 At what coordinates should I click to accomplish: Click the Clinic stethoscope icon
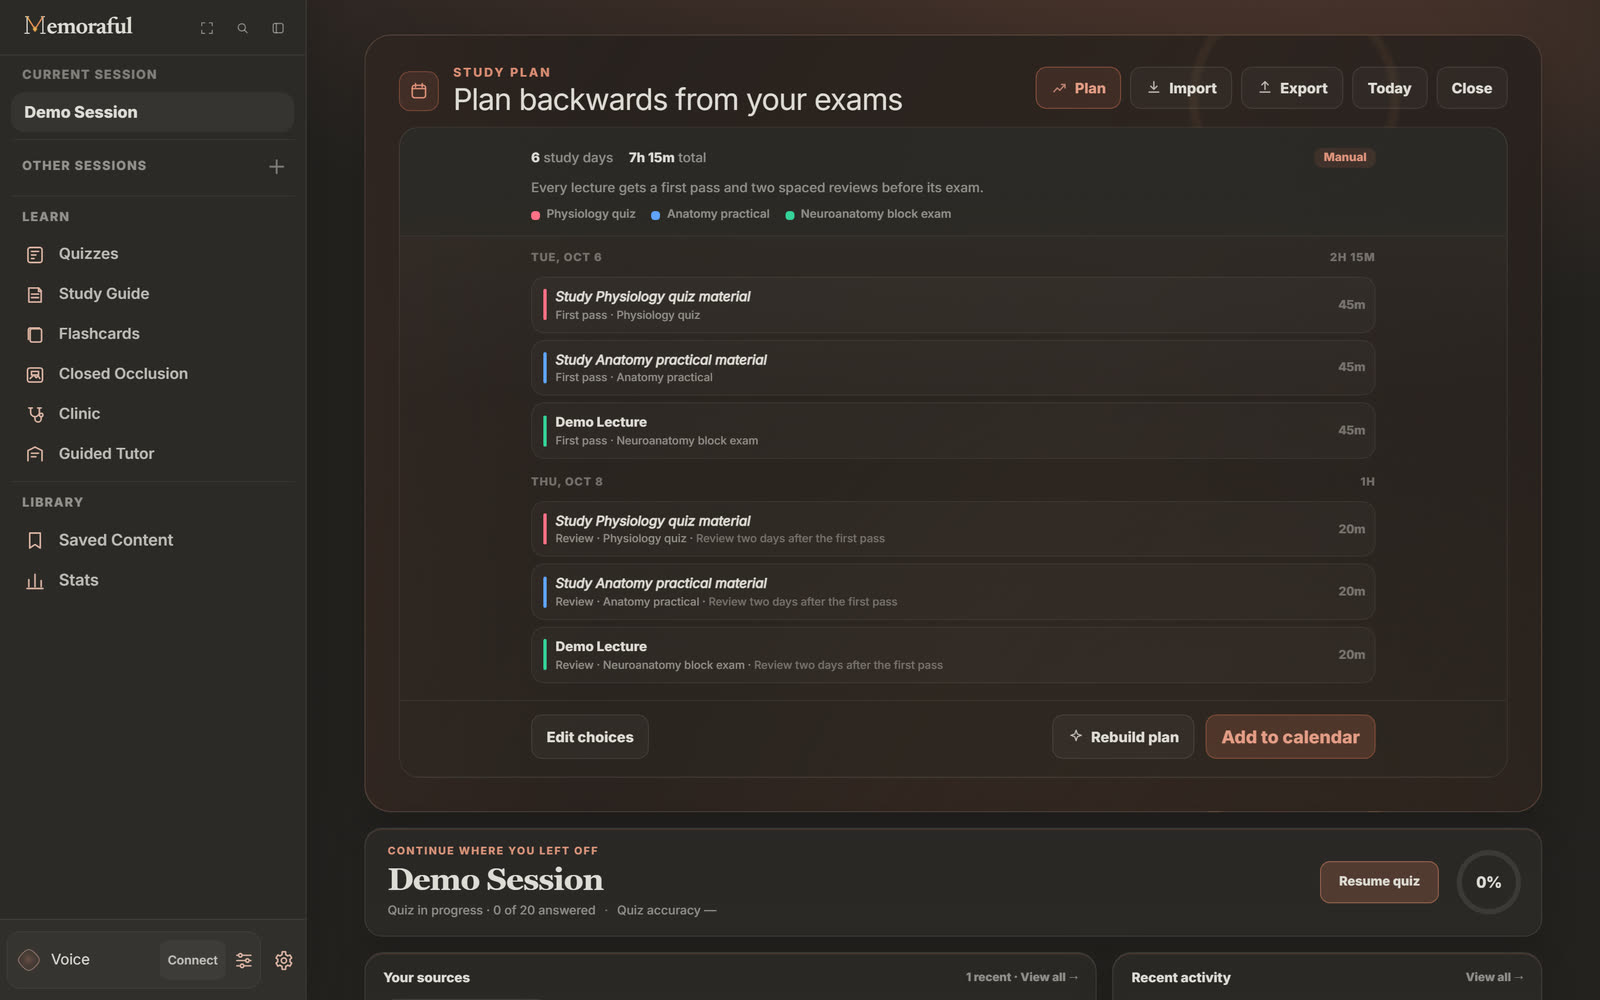35,414
